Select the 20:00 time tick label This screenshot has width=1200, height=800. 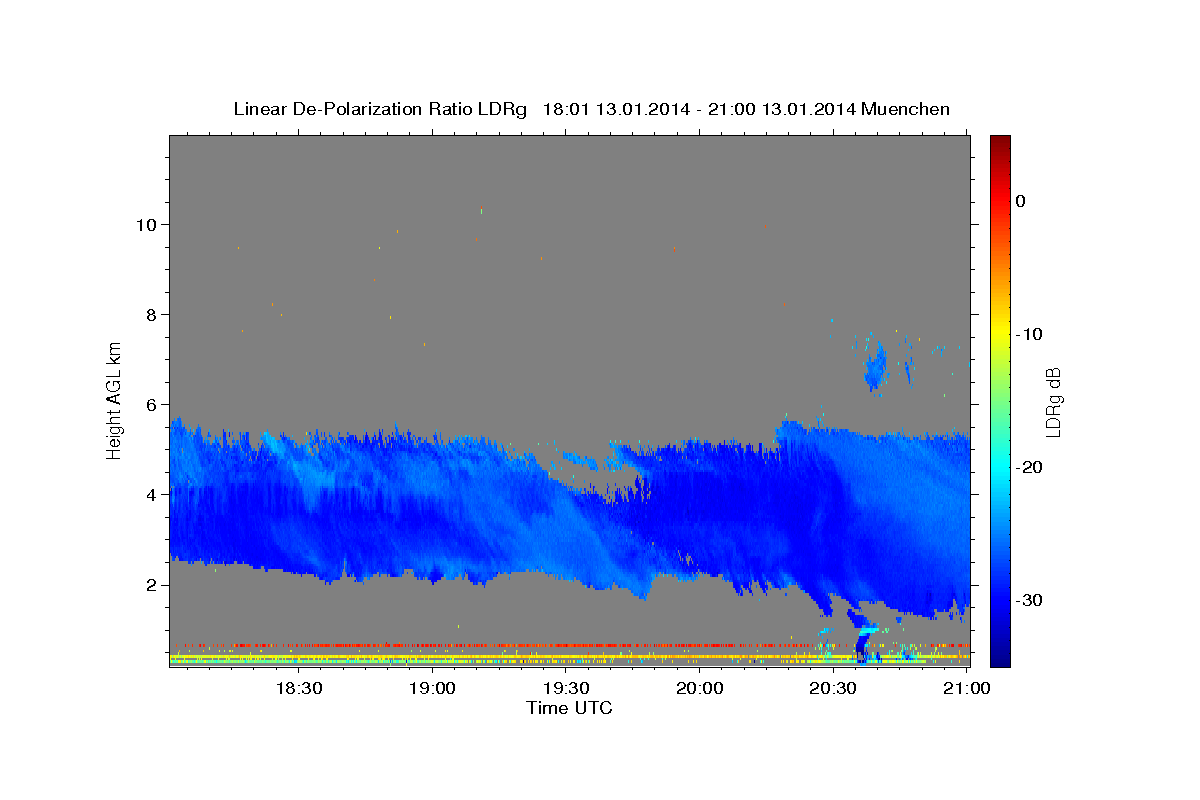click(699, 688)
